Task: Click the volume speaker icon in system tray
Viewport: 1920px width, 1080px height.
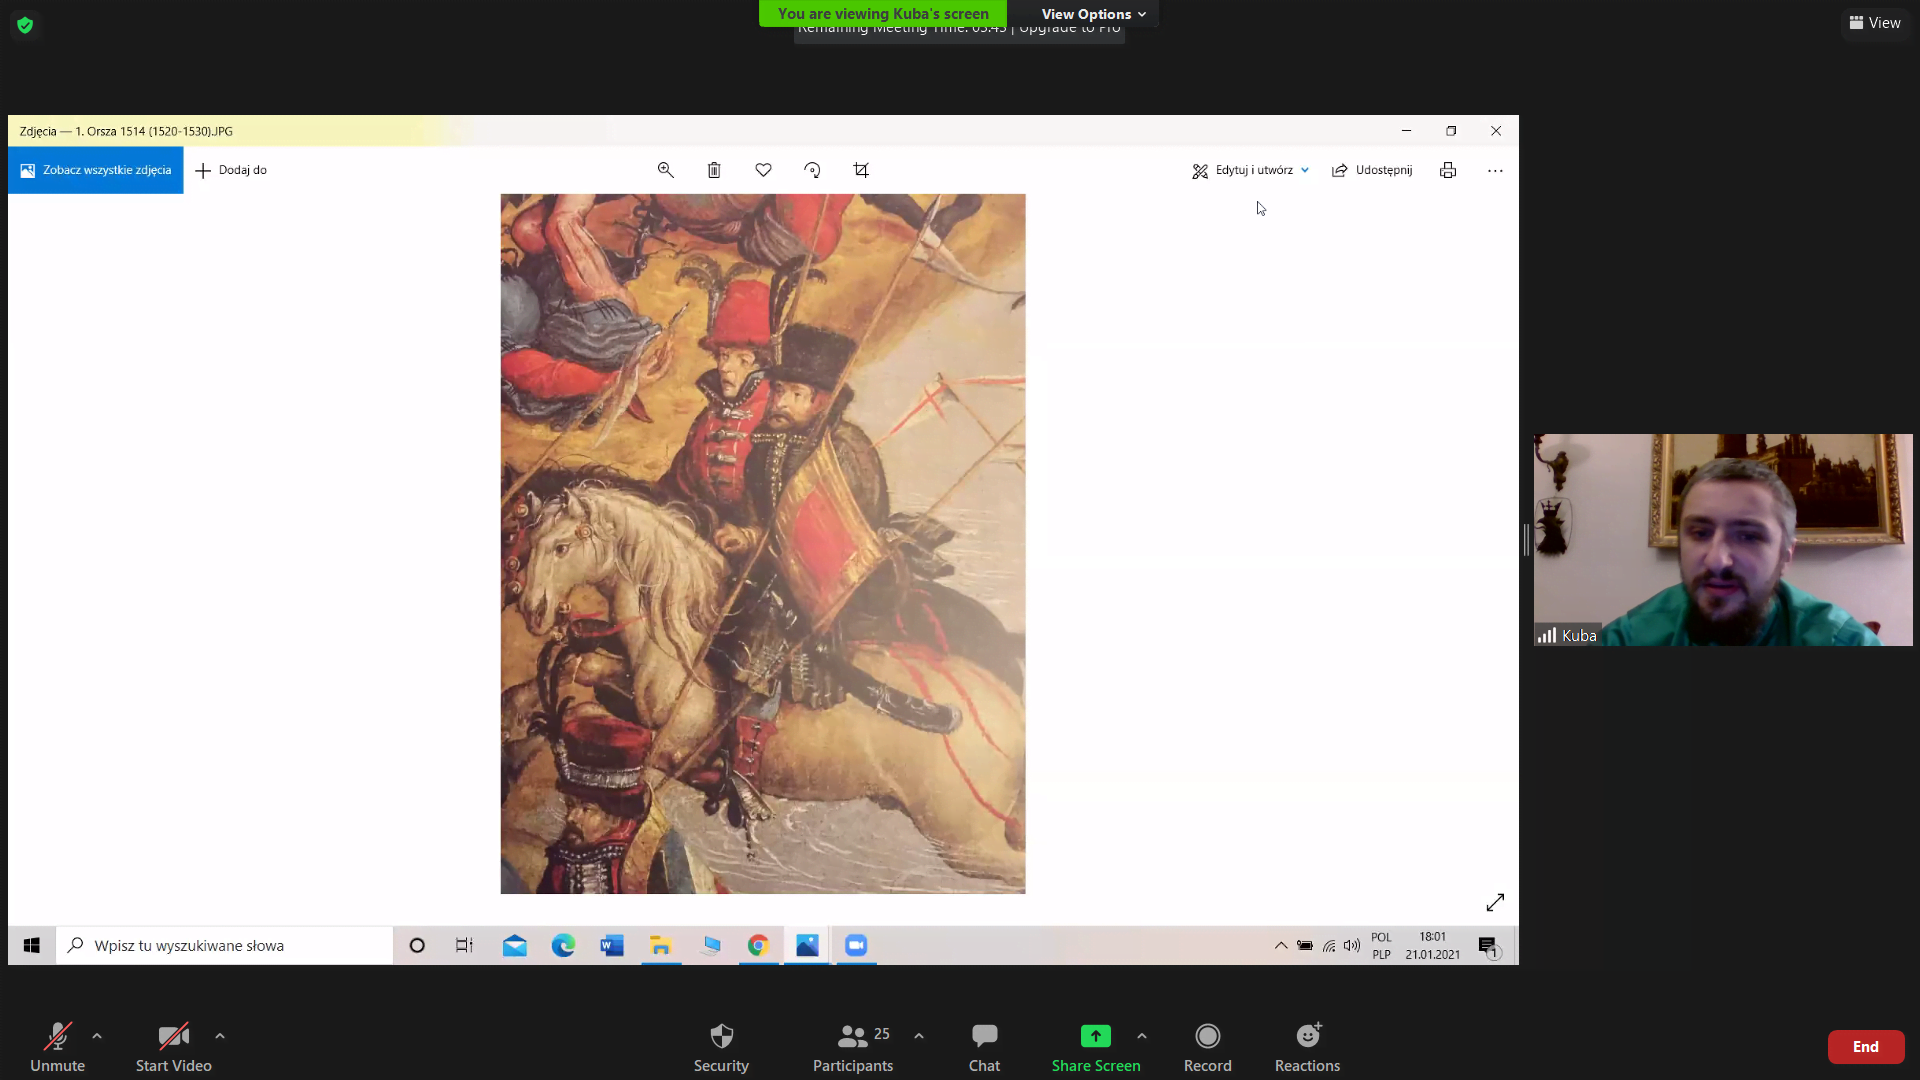Action: coord(1352,945)
